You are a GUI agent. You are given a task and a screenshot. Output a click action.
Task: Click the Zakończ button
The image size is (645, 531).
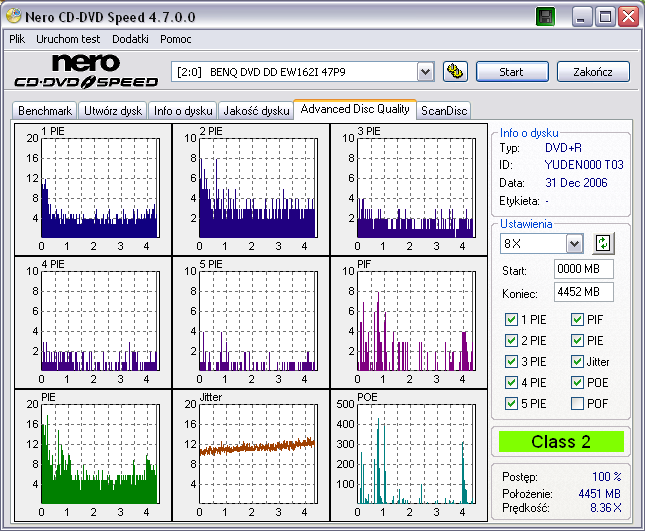[593, 72]
